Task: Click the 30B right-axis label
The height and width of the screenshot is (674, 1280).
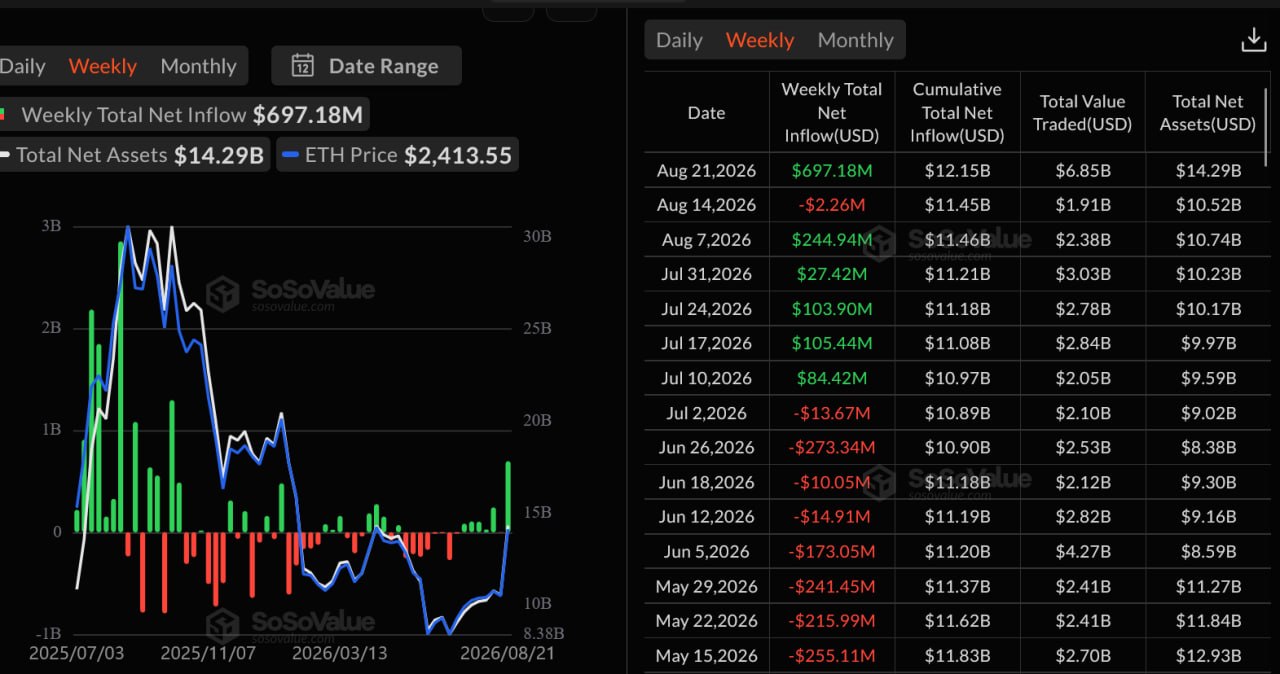Action: coord(537,236)
